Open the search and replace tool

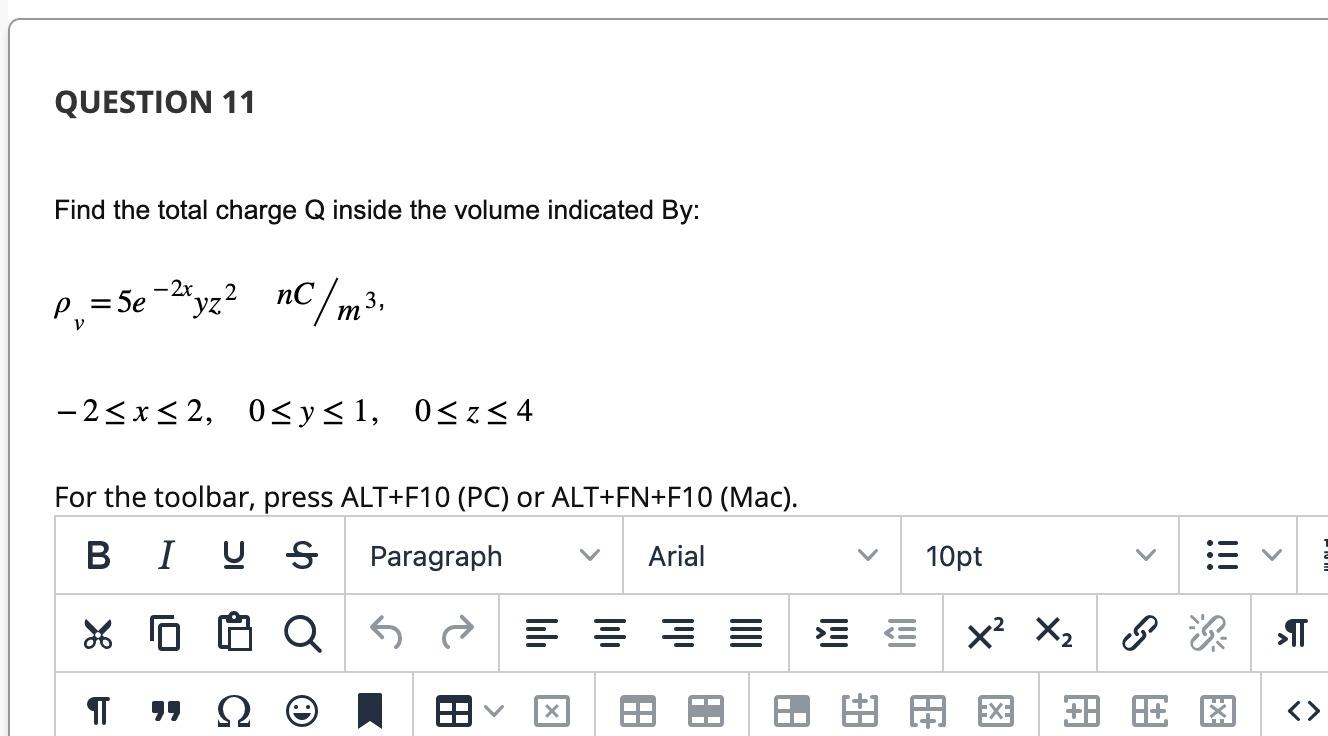[303, 633]
